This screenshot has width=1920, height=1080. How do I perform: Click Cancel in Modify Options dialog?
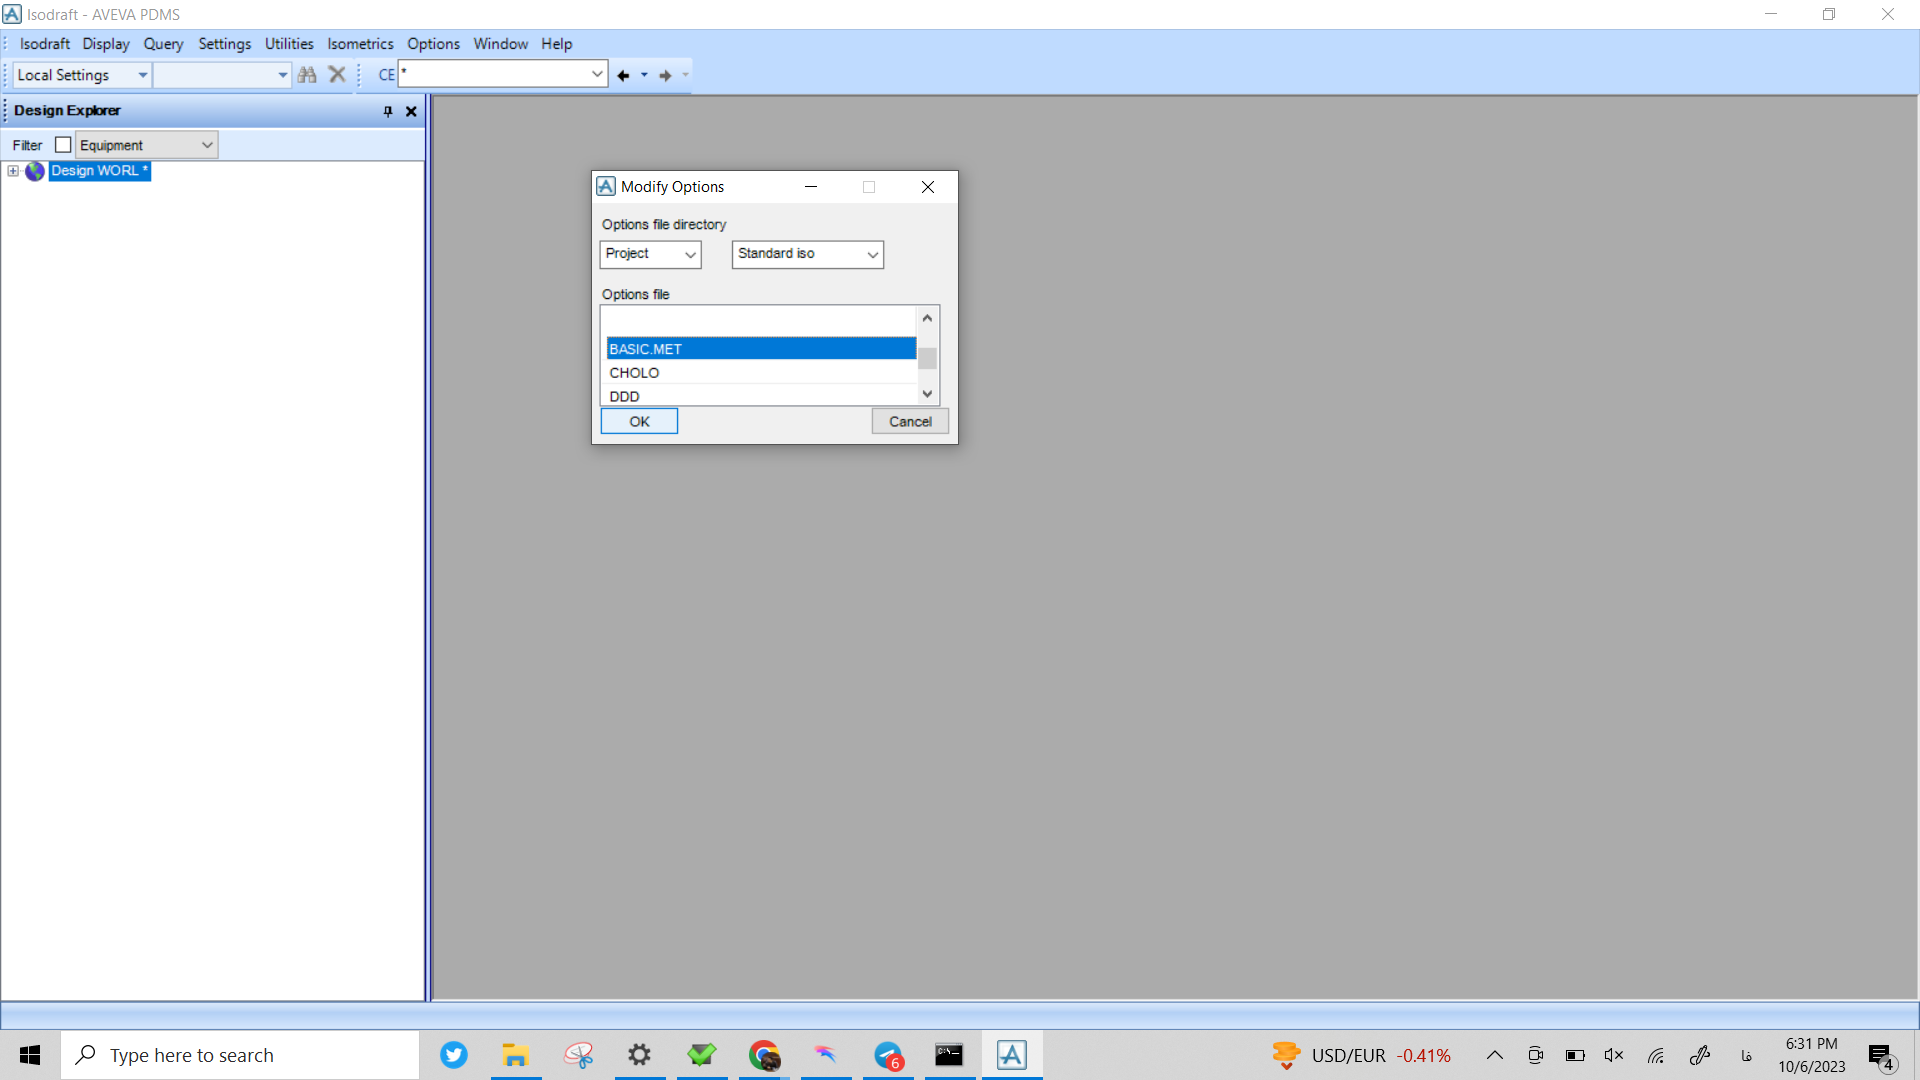pyautogui.click(x=910, y=422)
